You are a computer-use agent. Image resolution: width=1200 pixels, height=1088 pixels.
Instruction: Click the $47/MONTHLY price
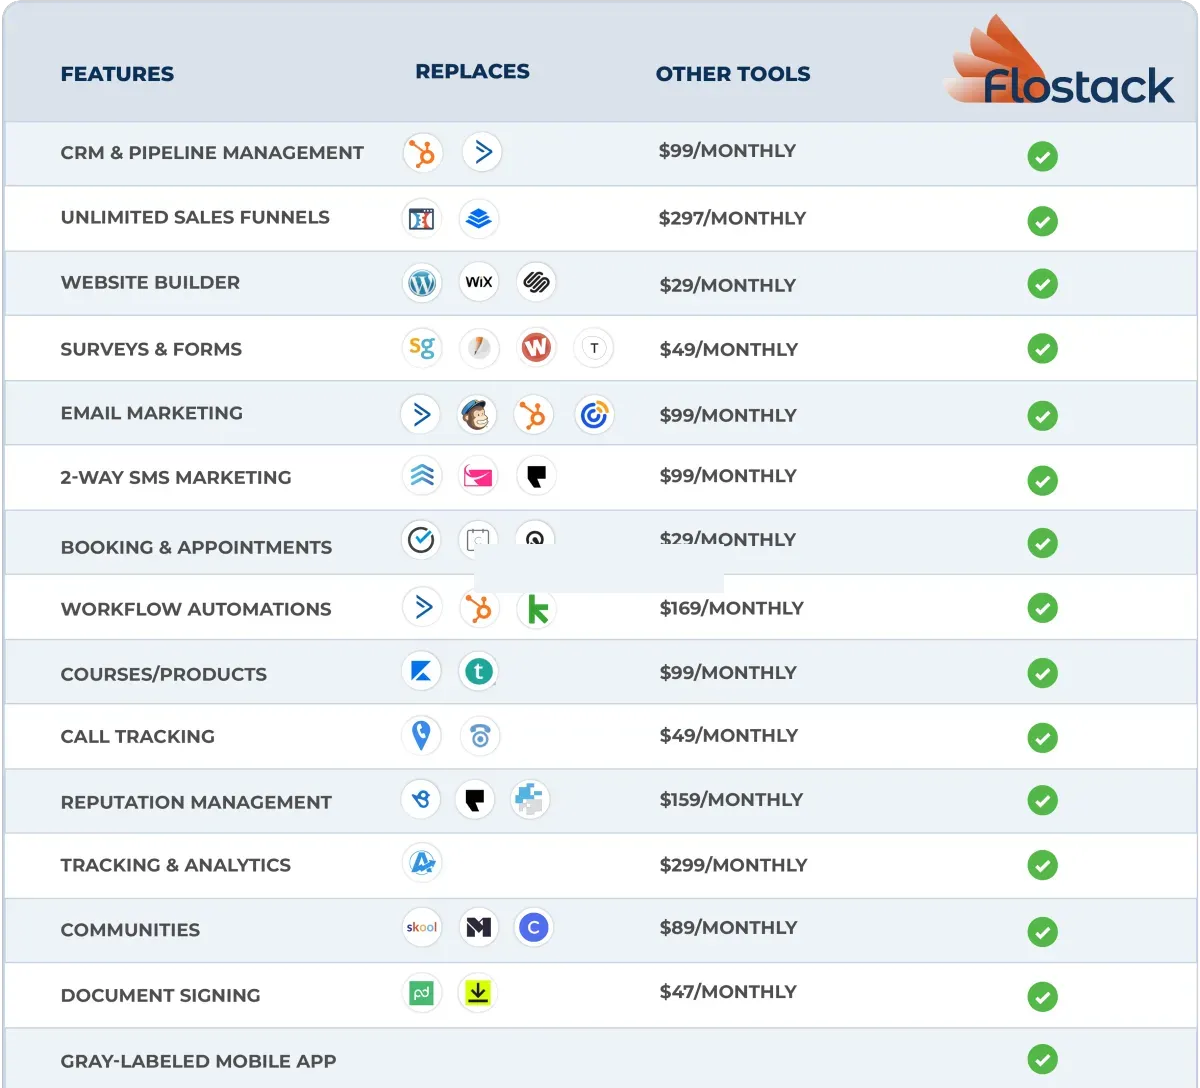point(728,991)
